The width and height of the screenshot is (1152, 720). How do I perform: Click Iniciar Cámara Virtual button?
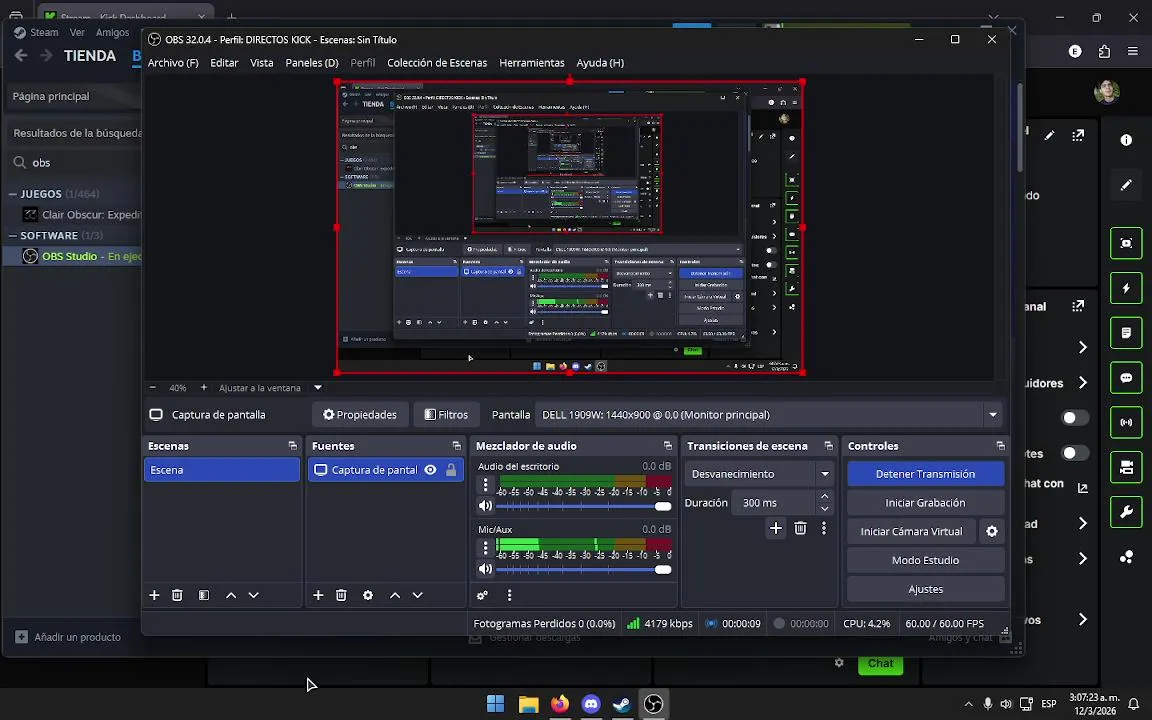pos(911,531)
